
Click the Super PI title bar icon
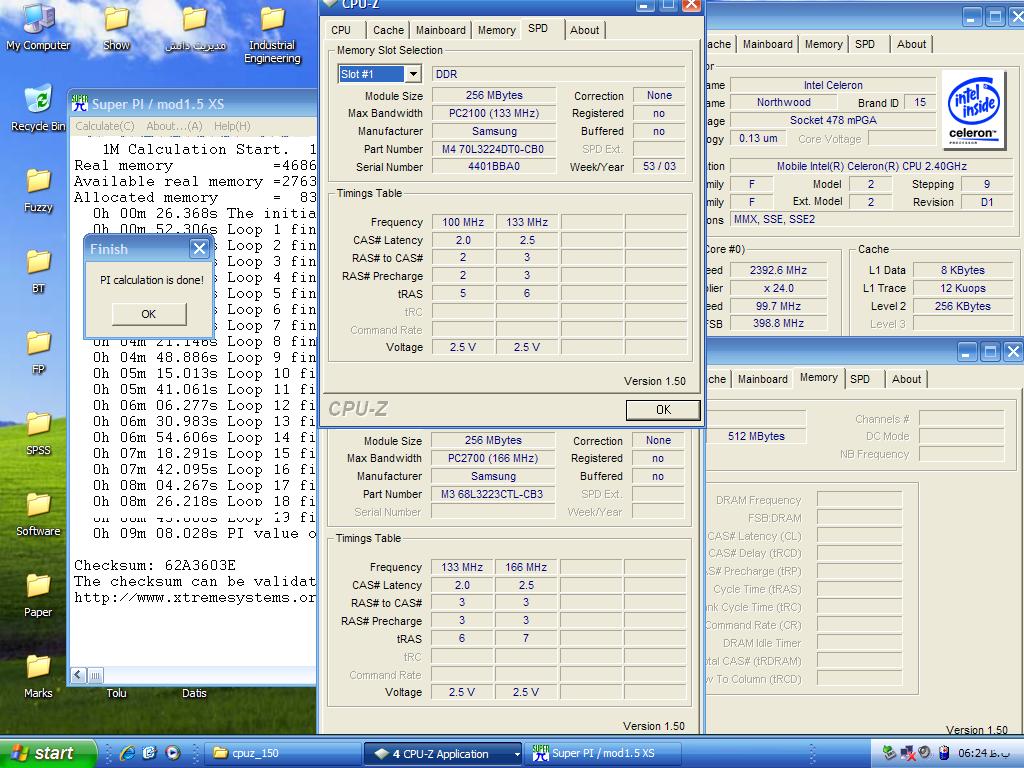click(80, 103)
